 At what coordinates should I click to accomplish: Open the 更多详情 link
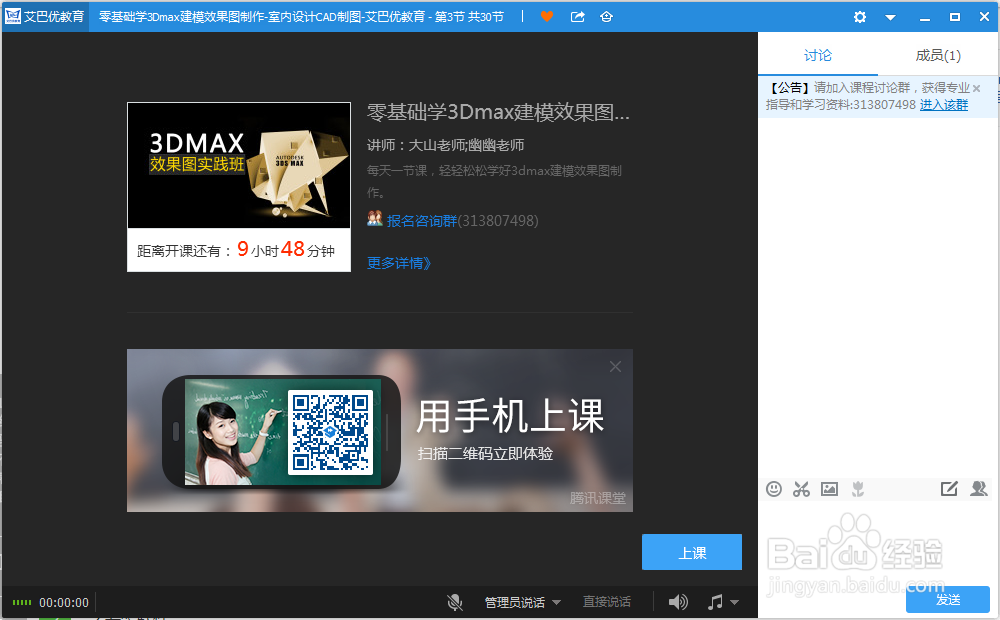(399, 263)
